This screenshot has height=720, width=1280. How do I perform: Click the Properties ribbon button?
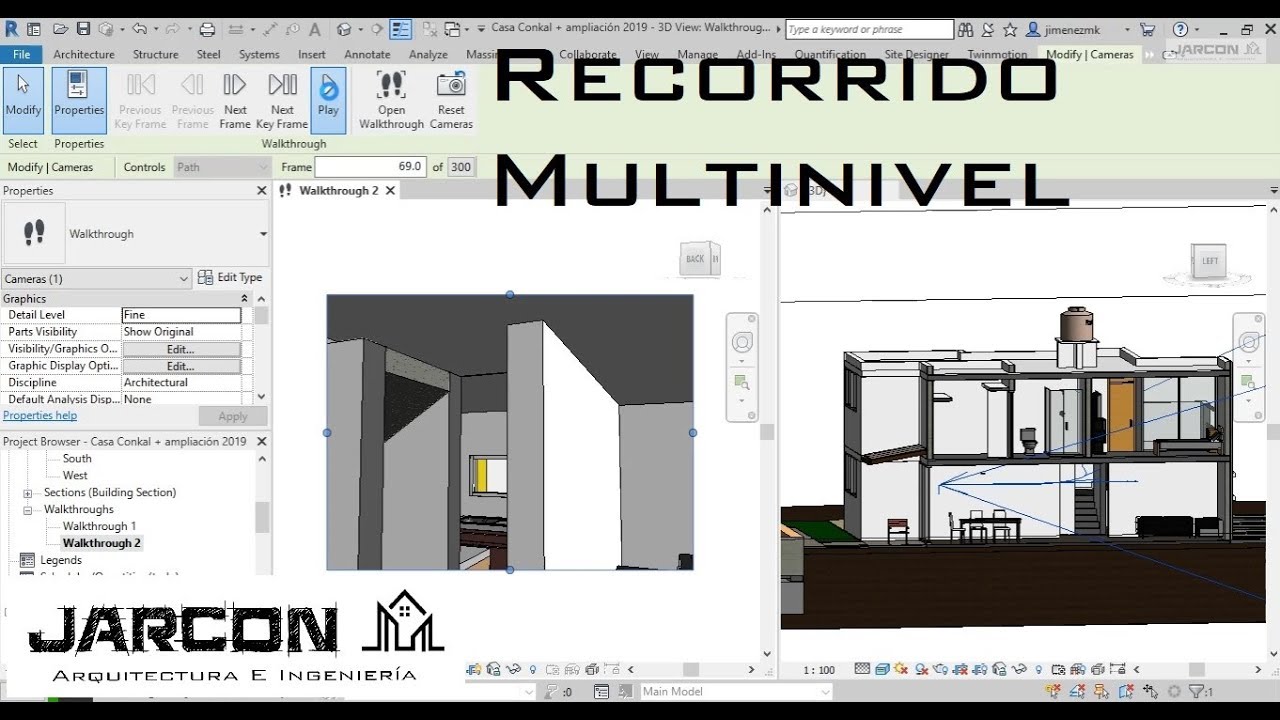point(79,100)
